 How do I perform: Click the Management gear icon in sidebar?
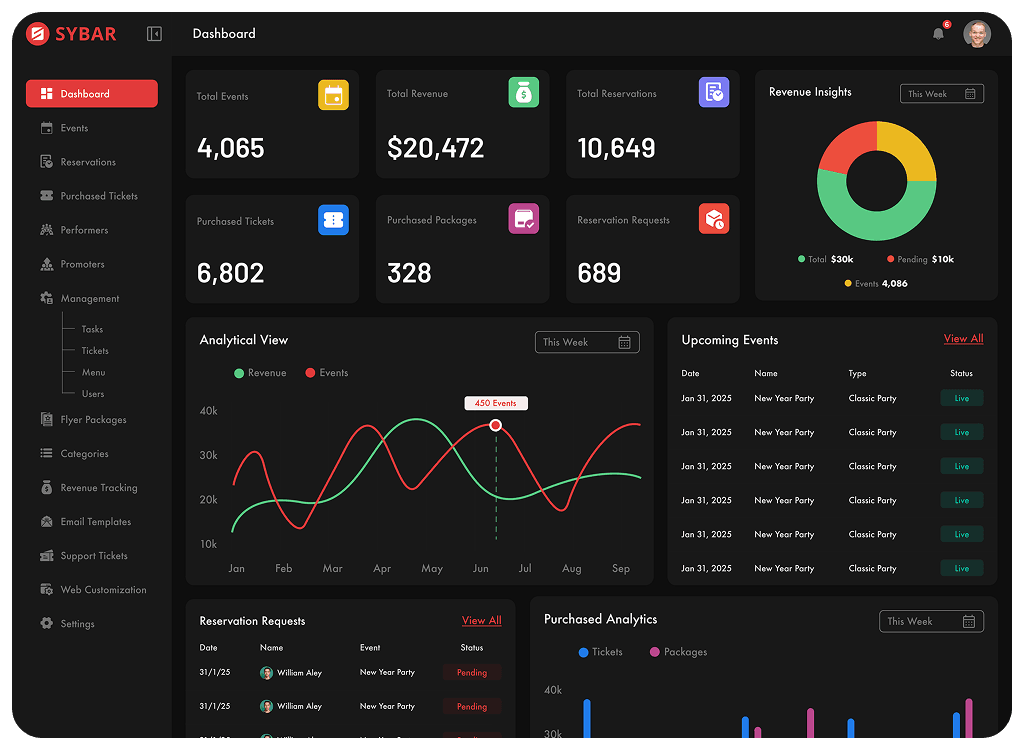pyautogui.click(x=46, y=298)
